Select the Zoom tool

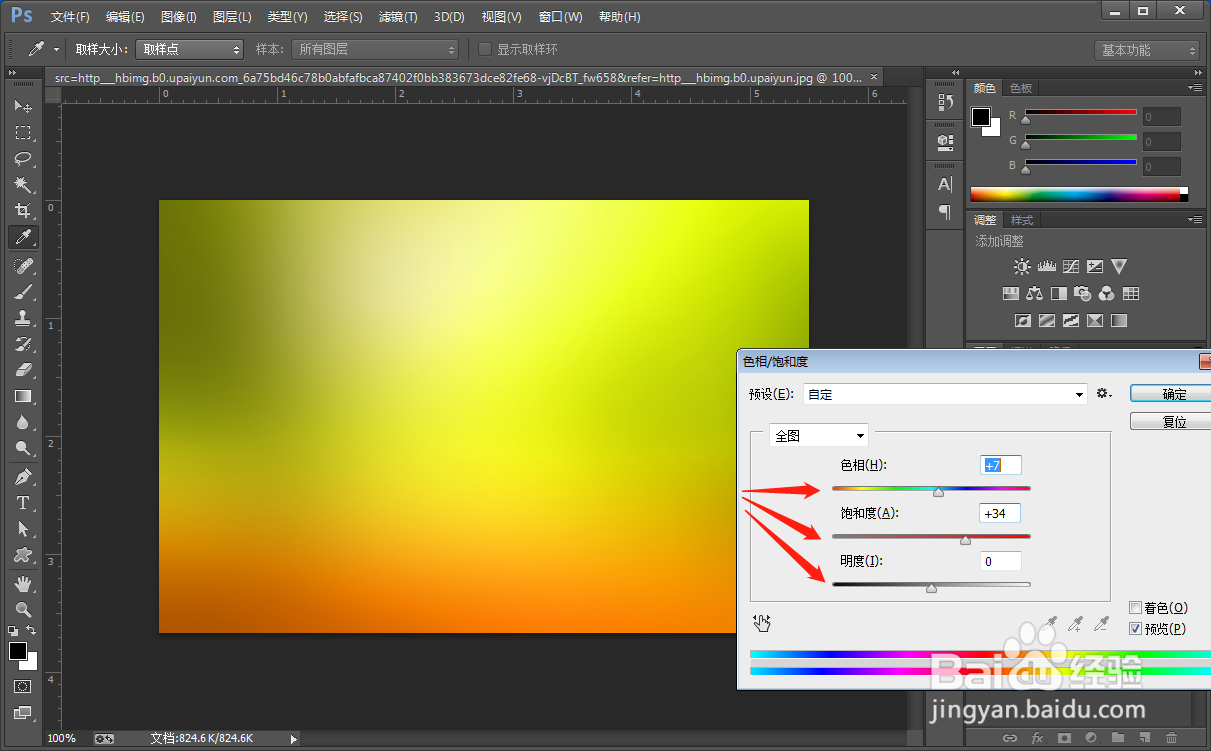point(22,609)
